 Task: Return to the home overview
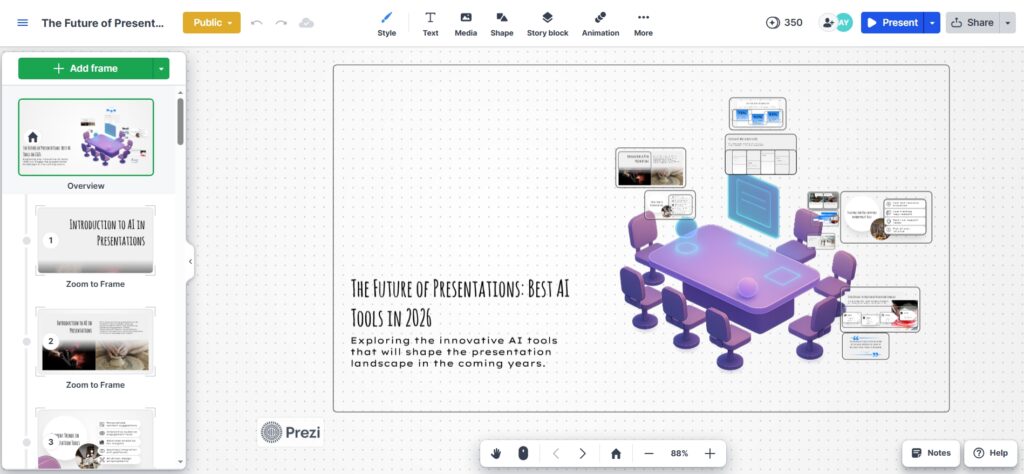616,453
